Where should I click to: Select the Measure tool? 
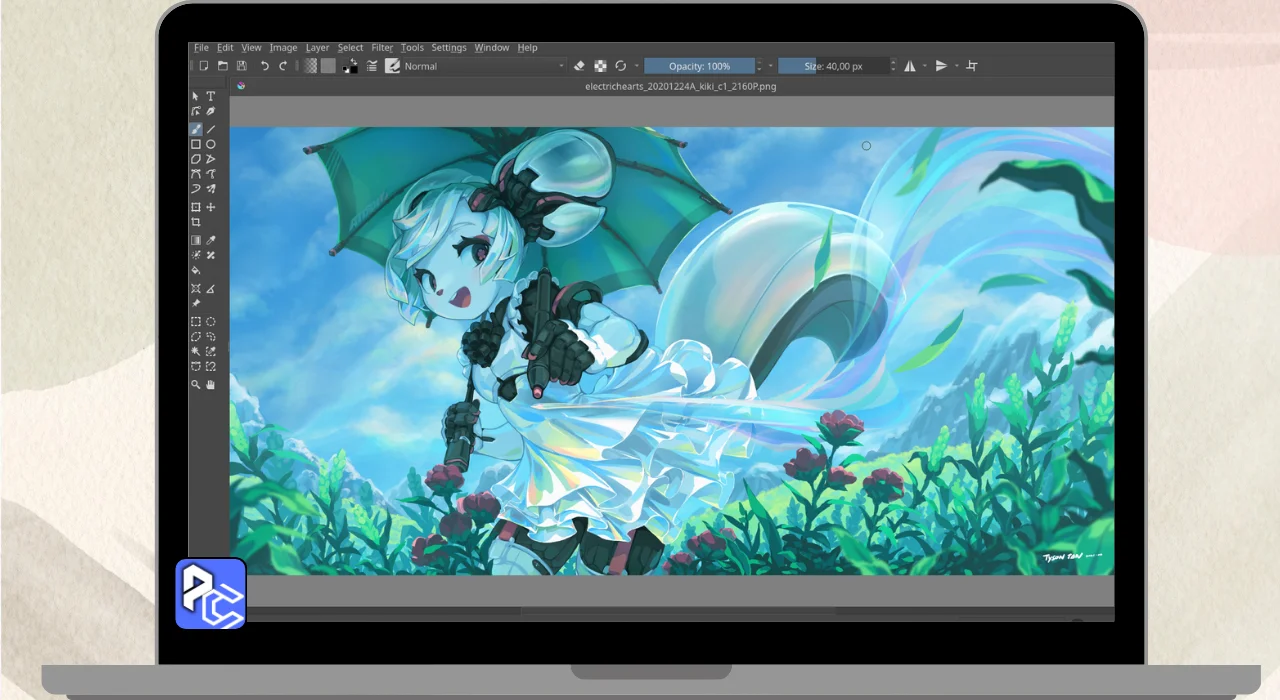(x=211, y=289)
